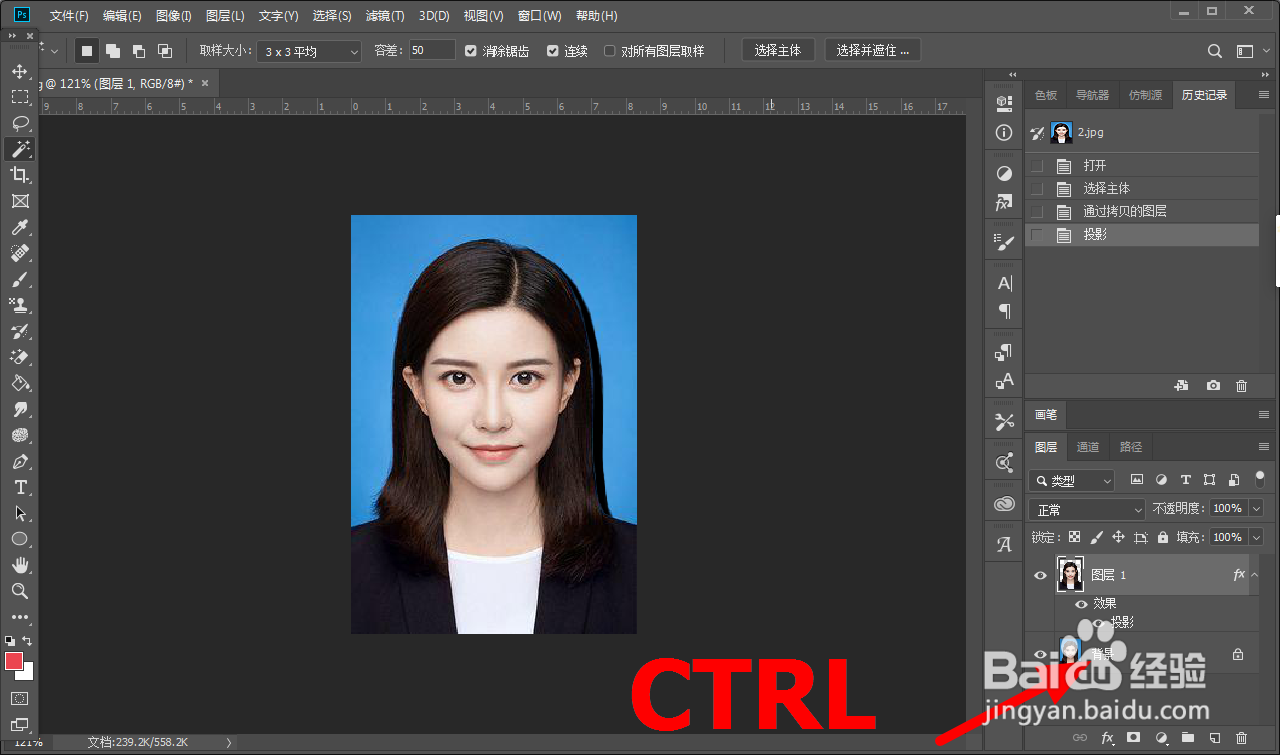
Task: Click the 选择主体 button
Action: 778,50
